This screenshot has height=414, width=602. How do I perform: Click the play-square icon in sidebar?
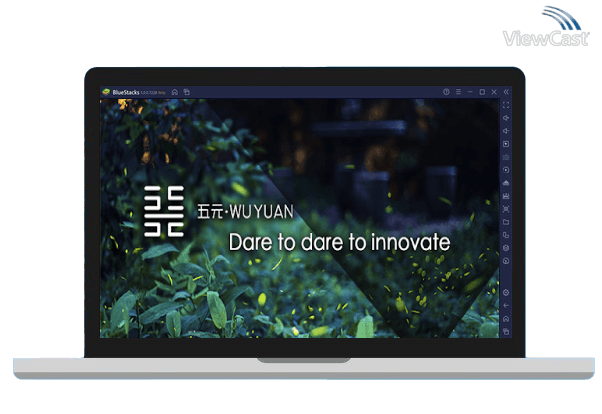click(x=506, y=144)
